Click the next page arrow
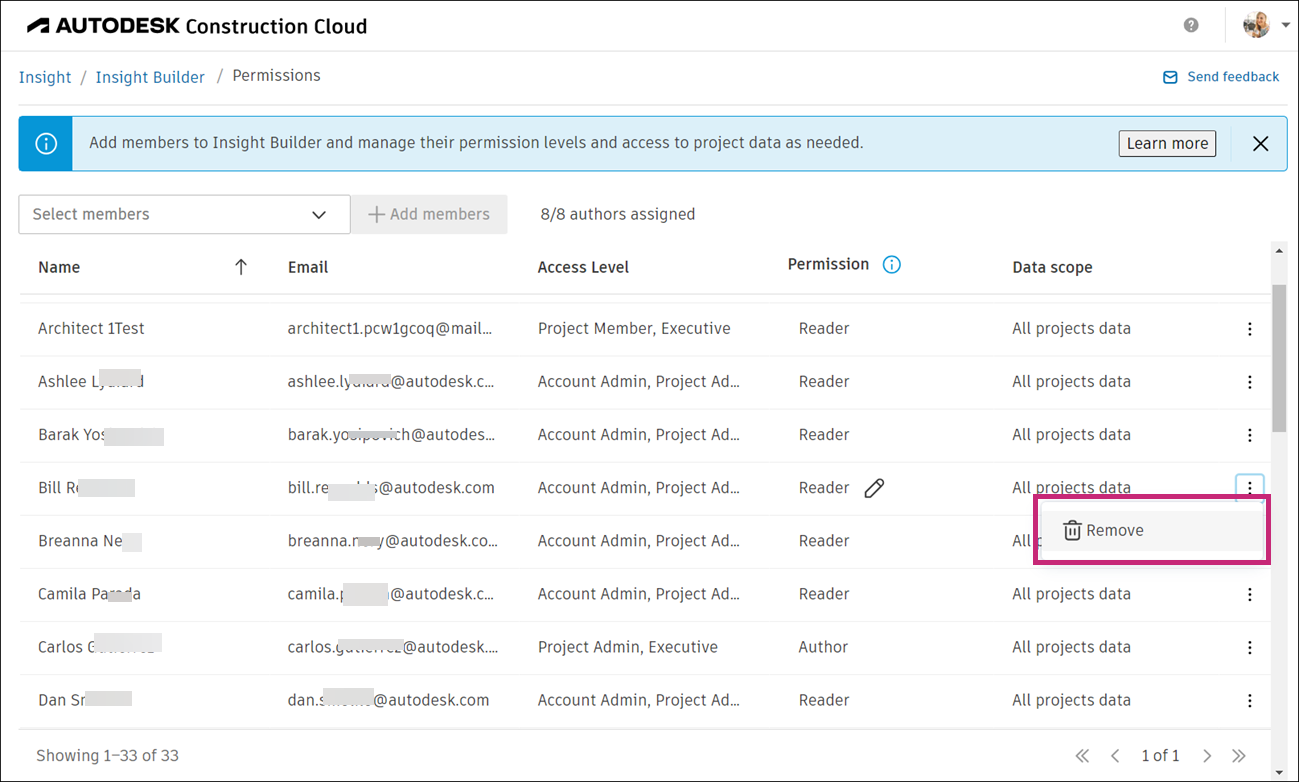This screenshot has height=782, width=1299. [1207, 756]
